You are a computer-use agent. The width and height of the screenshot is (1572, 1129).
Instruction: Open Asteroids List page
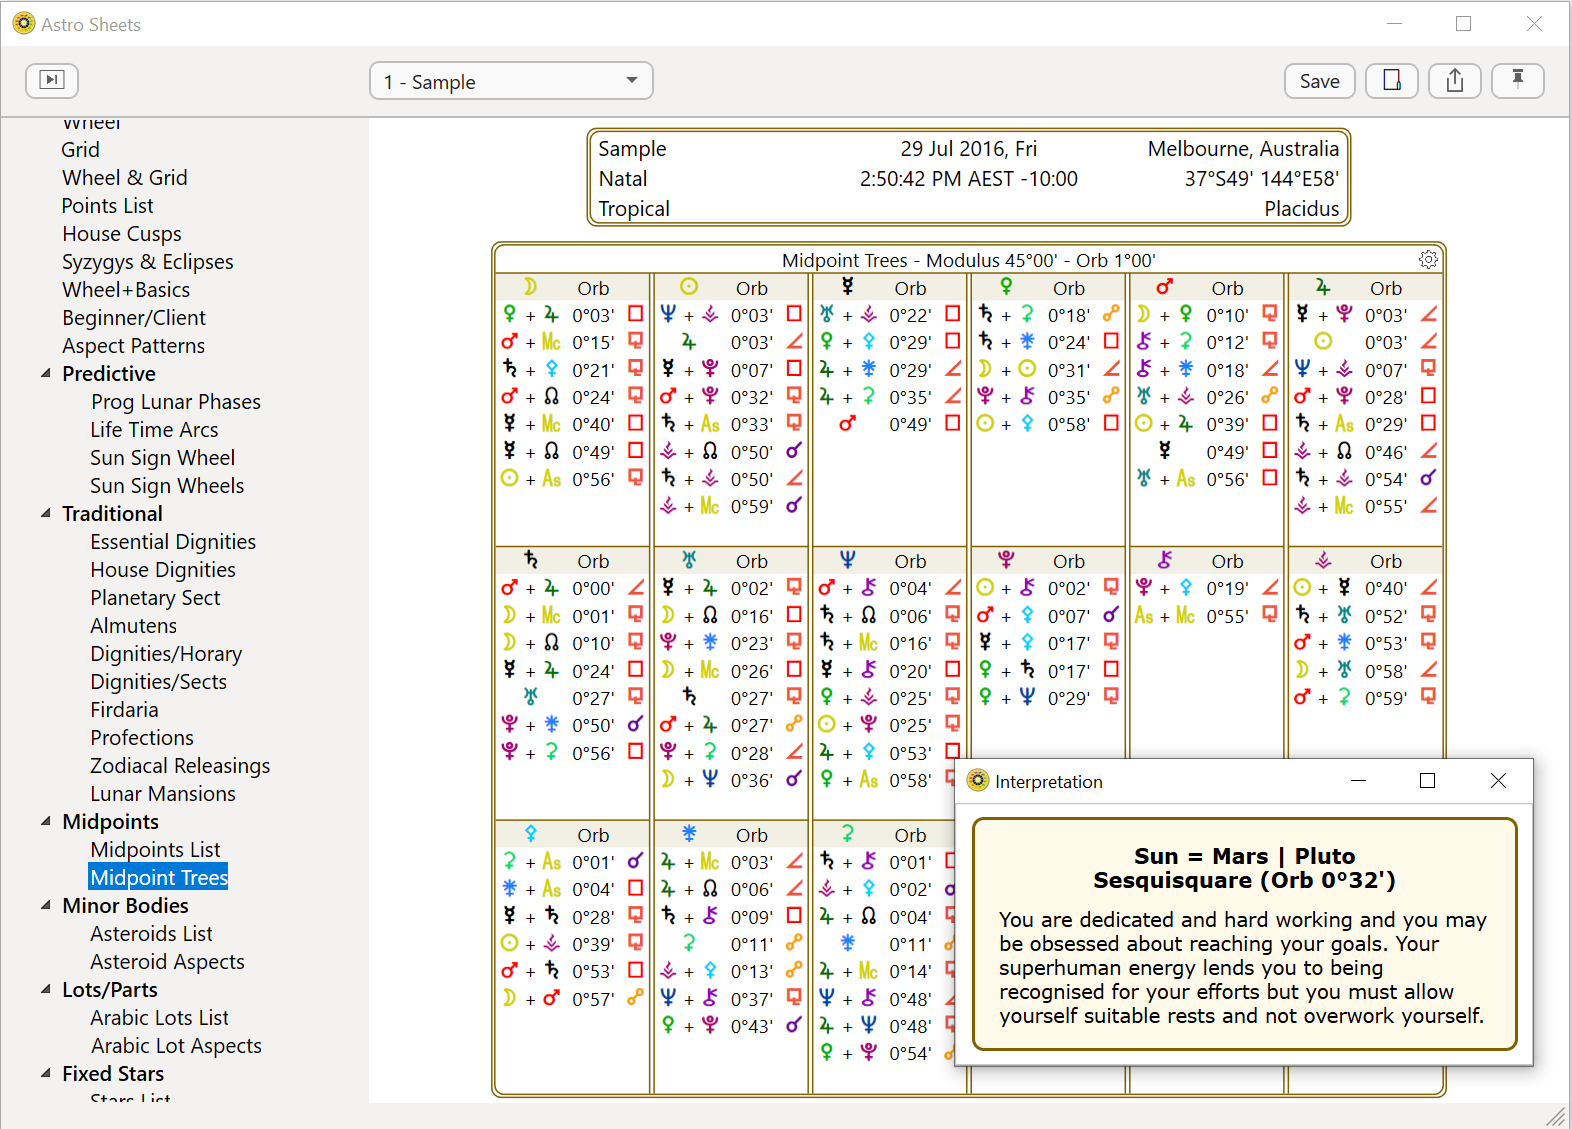[152, 934]
